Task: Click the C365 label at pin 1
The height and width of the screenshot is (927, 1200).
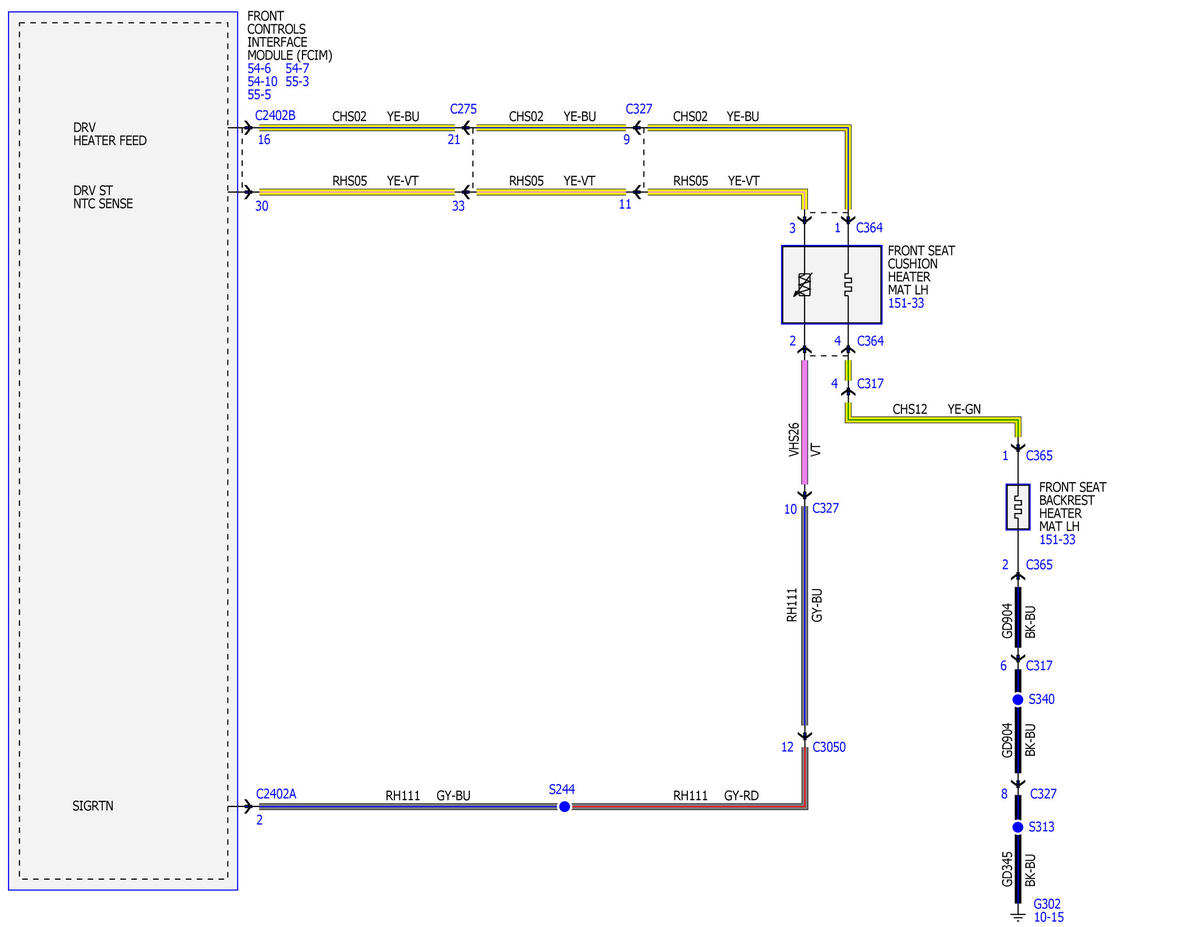Action: (1040, 456)
